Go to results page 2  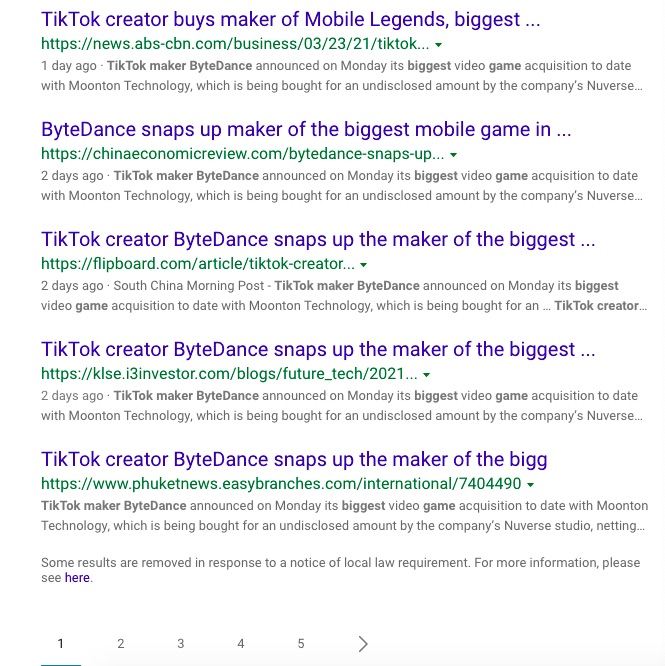coord(121,644)
